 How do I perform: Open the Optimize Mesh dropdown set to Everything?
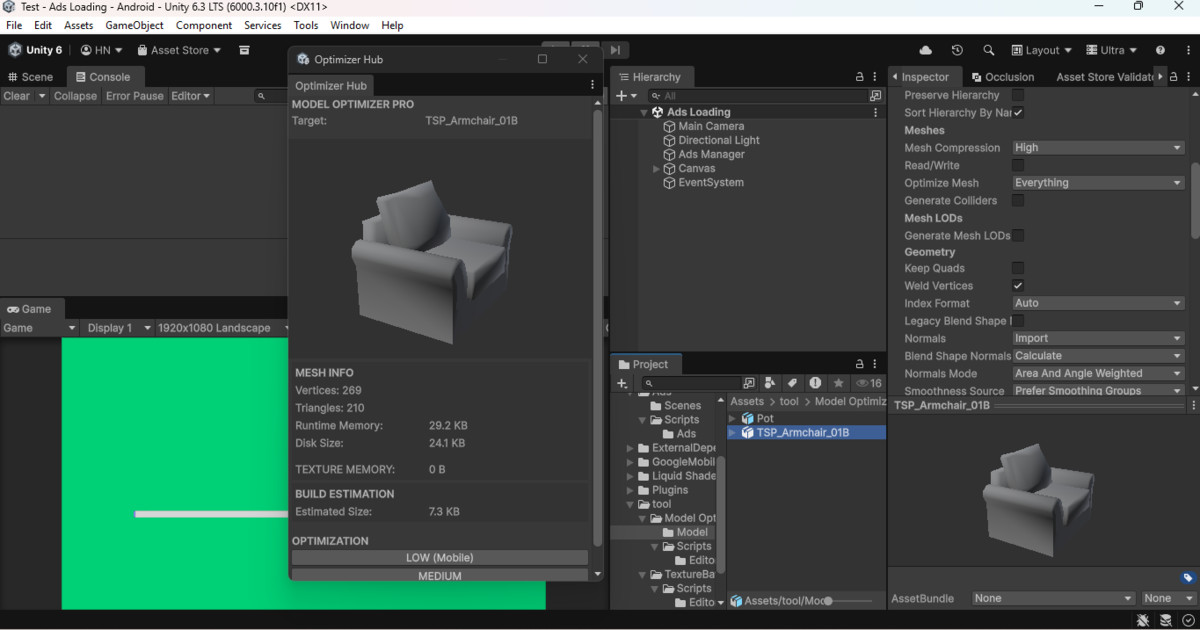click(x=1098, y=183)
